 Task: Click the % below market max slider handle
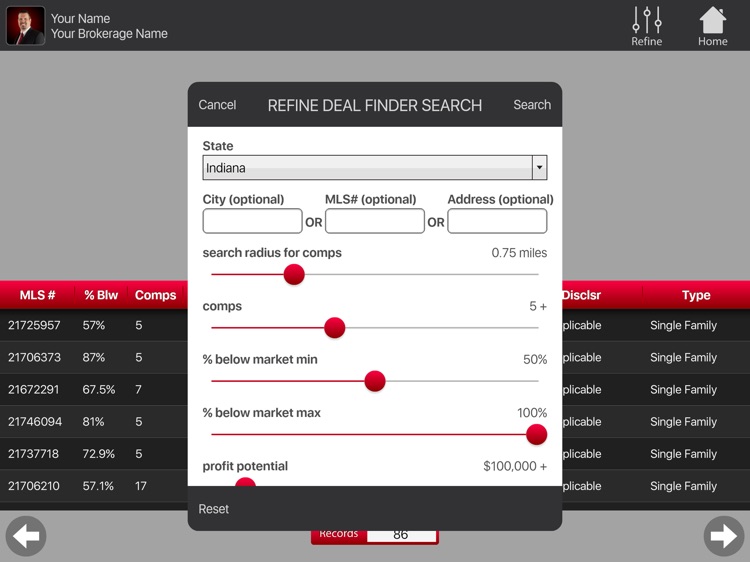[x=536, y=434]
